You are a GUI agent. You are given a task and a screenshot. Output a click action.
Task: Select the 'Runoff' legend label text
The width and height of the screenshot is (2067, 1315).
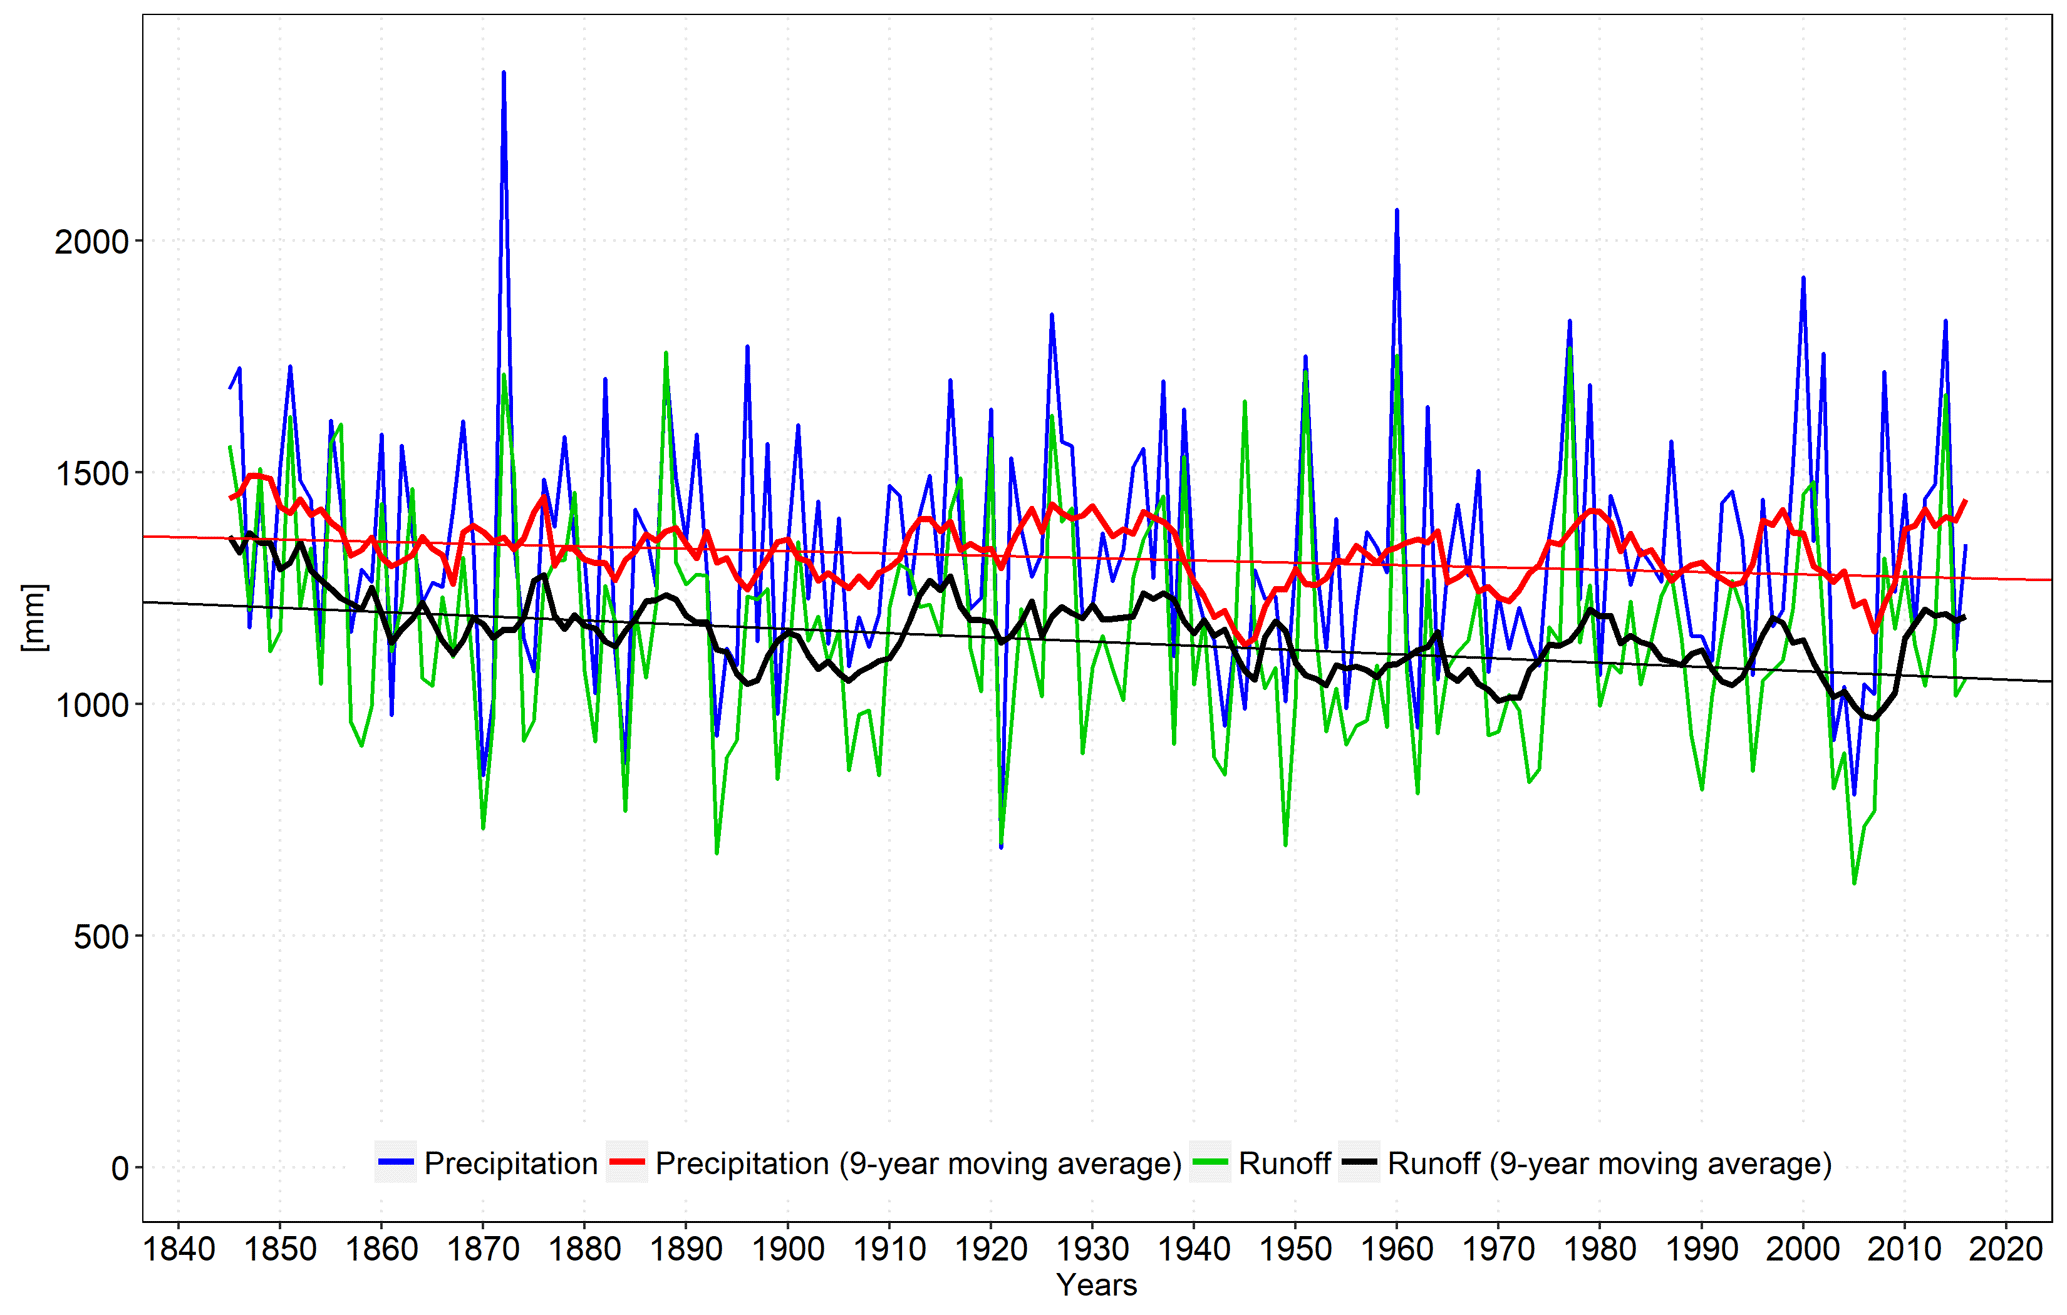pyautogui.click(x=1284, y=1163)
